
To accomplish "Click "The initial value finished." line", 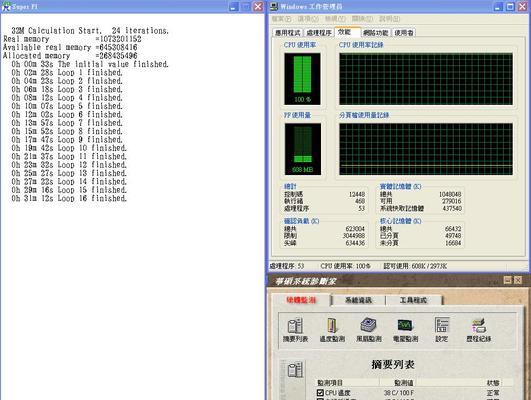I will coord(90,64).
